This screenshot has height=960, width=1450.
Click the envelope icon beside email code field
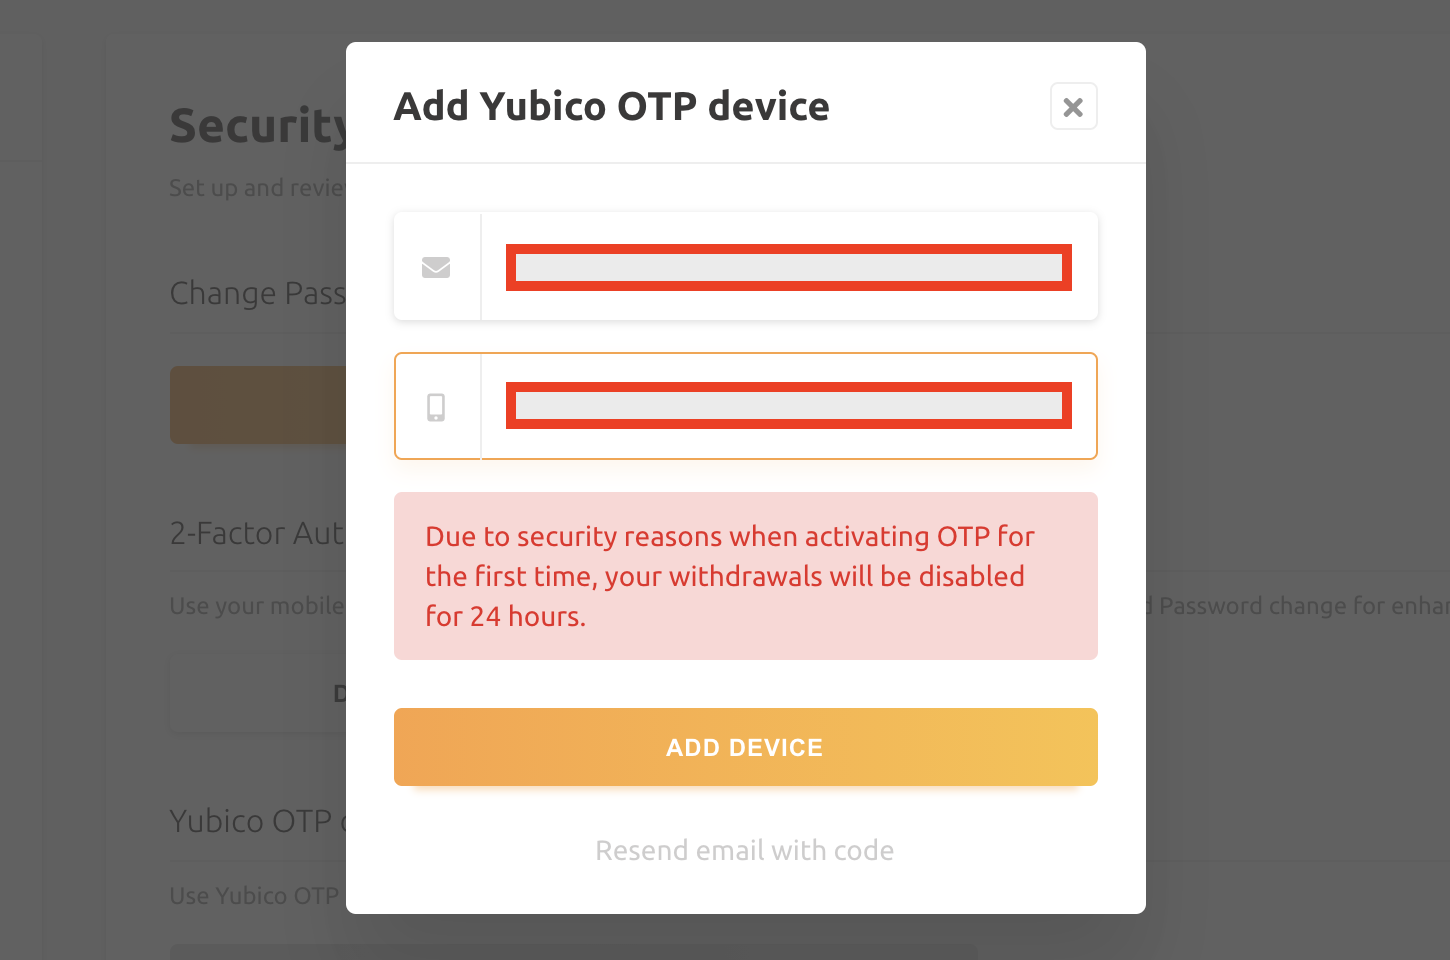click(437, 267)
